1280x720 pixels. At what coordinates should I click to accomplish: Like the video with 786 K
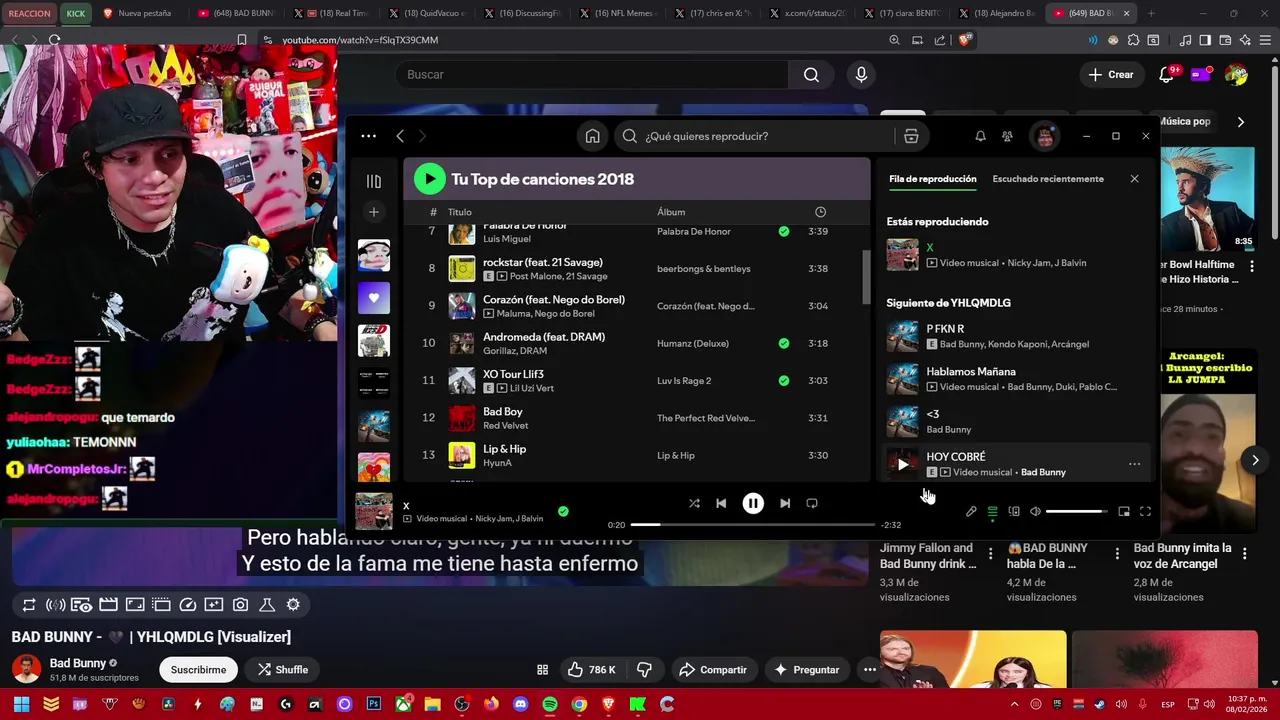click(x=591, y=670)
